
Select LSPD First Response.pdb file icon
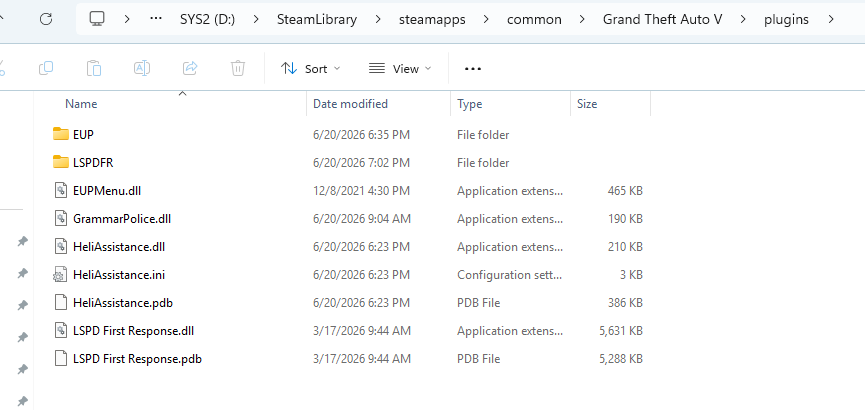point(61,359)
